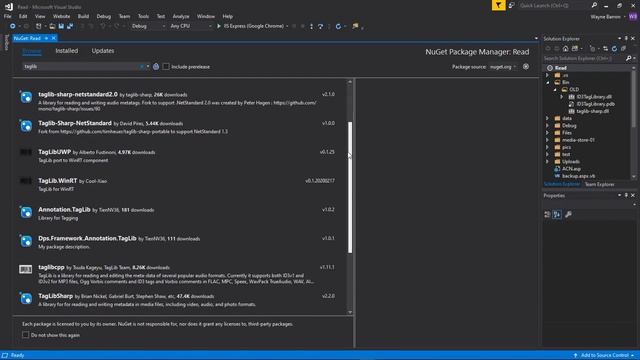640x360 pixels.
Task: Click the taglib package search field
Action: (82, 67)
